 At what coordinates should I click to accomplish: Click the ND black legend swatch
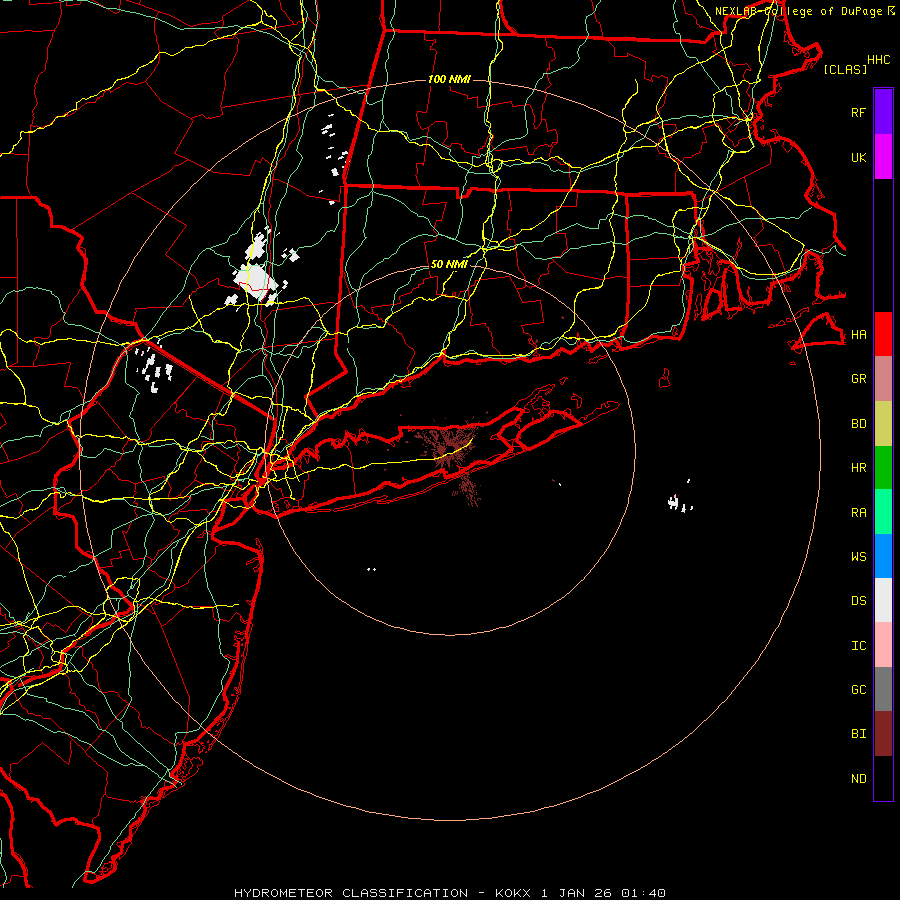(x=883, y=778)
